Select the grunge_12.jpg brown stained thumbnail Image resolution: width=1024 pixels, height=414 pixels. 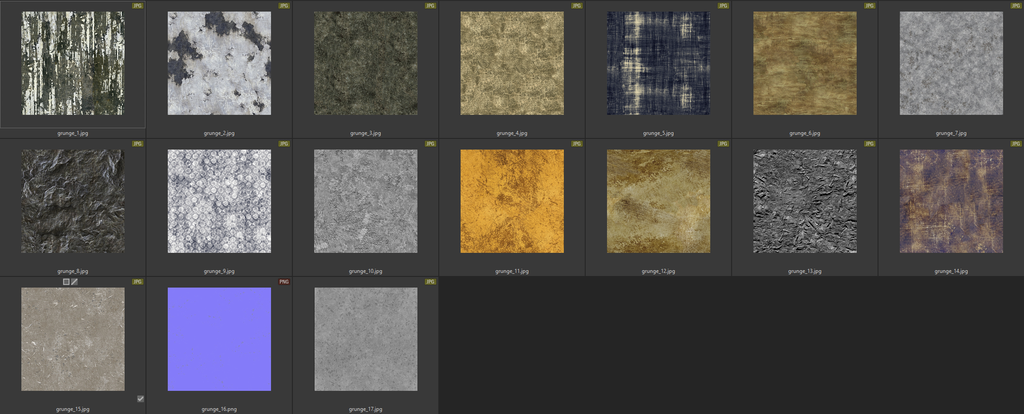point(658,201)
